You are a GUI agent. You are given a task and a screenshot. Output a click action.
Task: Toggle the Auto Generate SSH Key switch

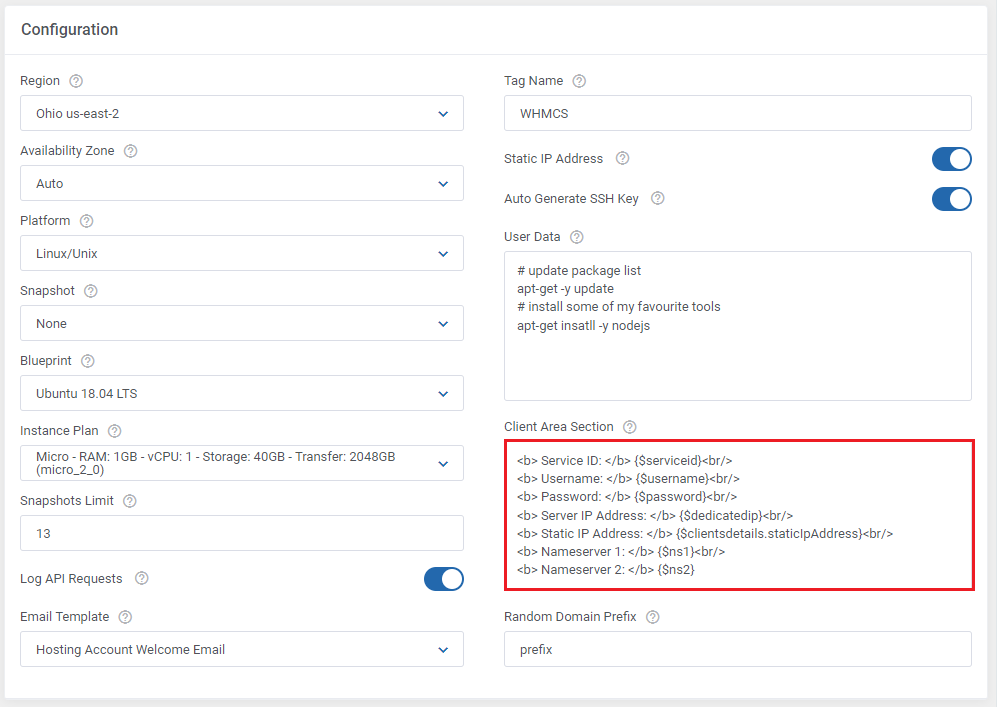(952, 199)
